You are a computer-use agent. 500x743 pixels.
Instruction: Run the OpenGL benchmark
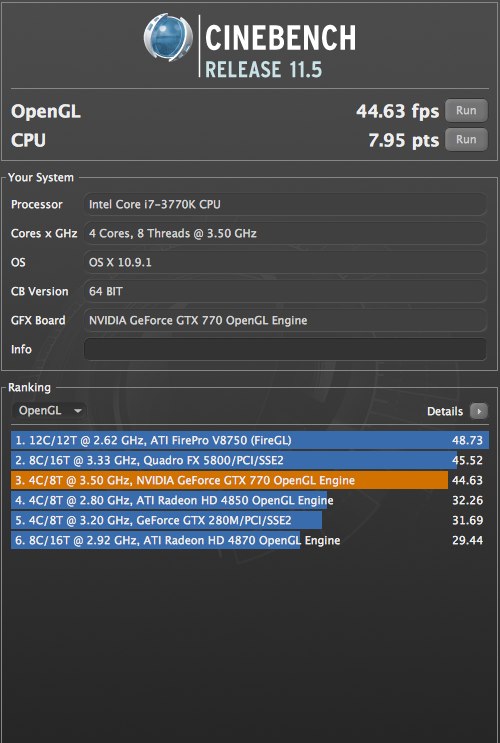point(466,111)
